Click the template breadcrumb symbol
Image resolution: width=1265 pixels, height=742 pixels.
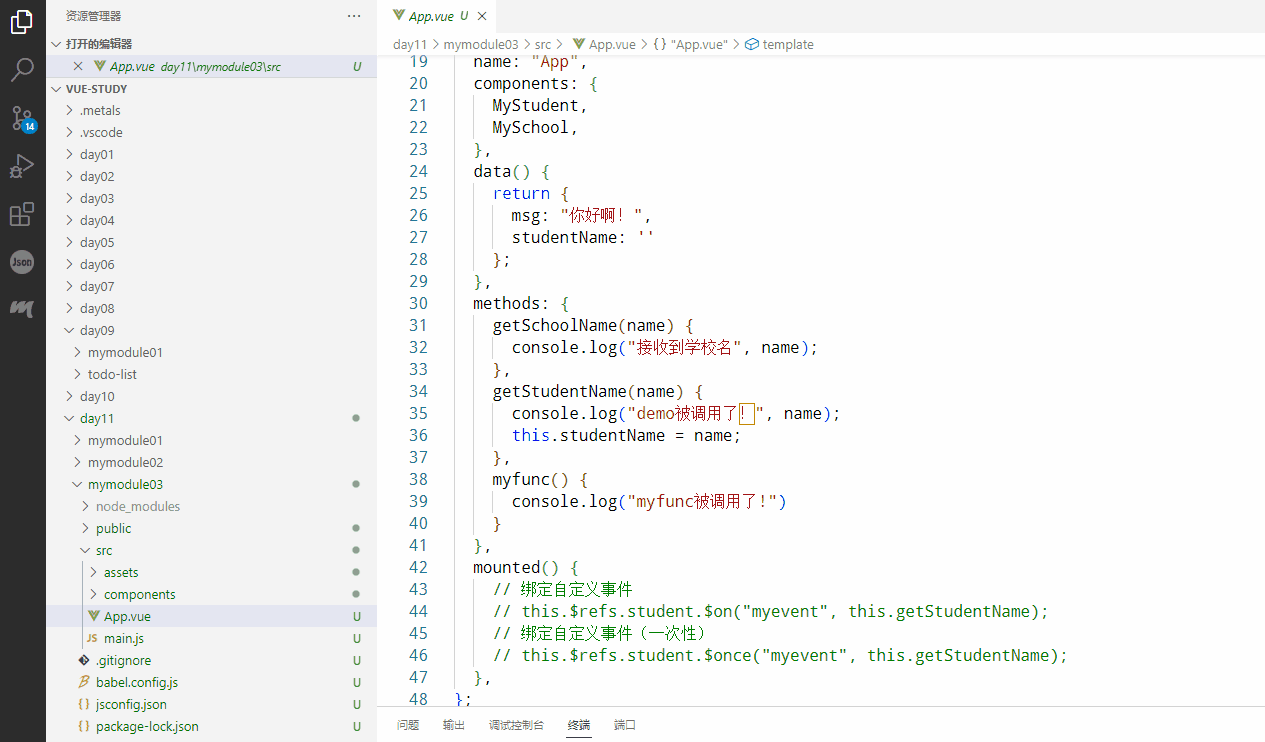tap(788, 44)
